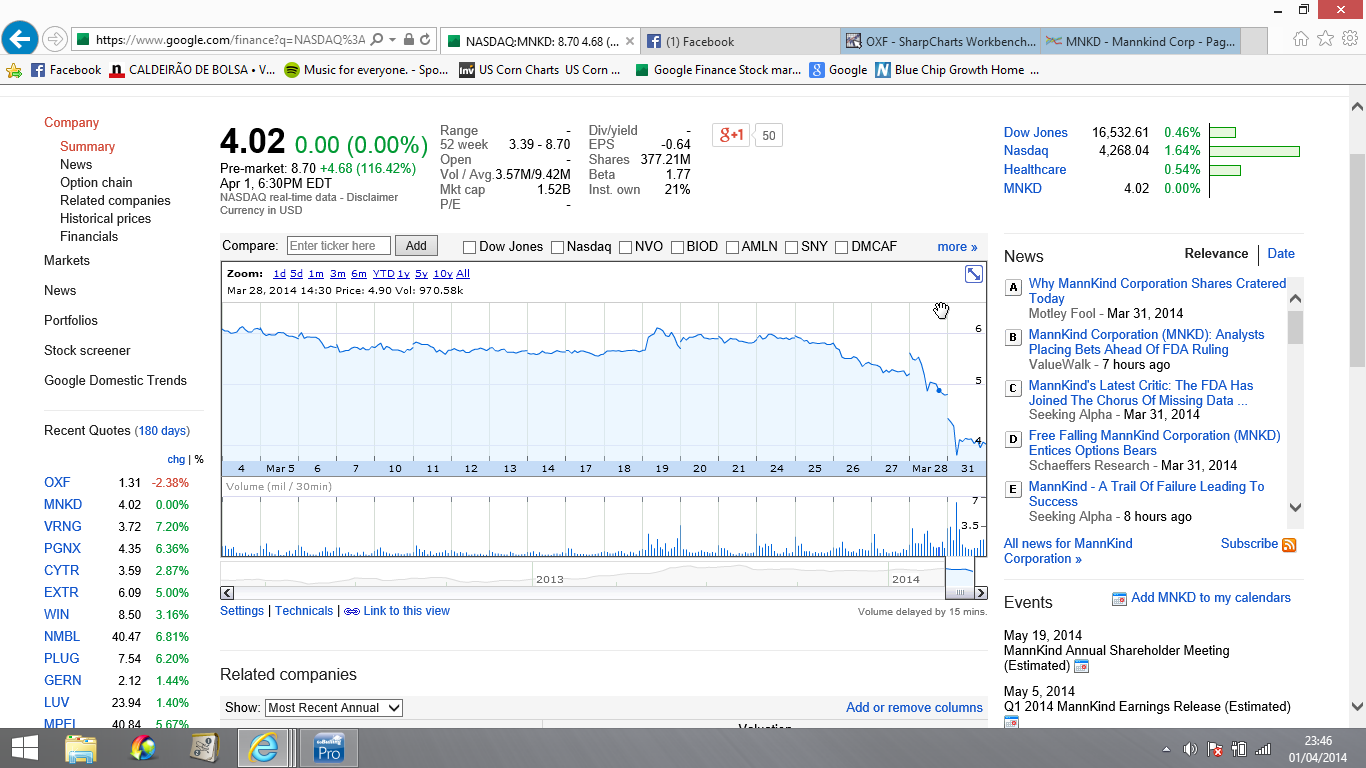Click the chart timeline left scroll arrow
This screenshot has width=1366, height=768.
(227, 593)
